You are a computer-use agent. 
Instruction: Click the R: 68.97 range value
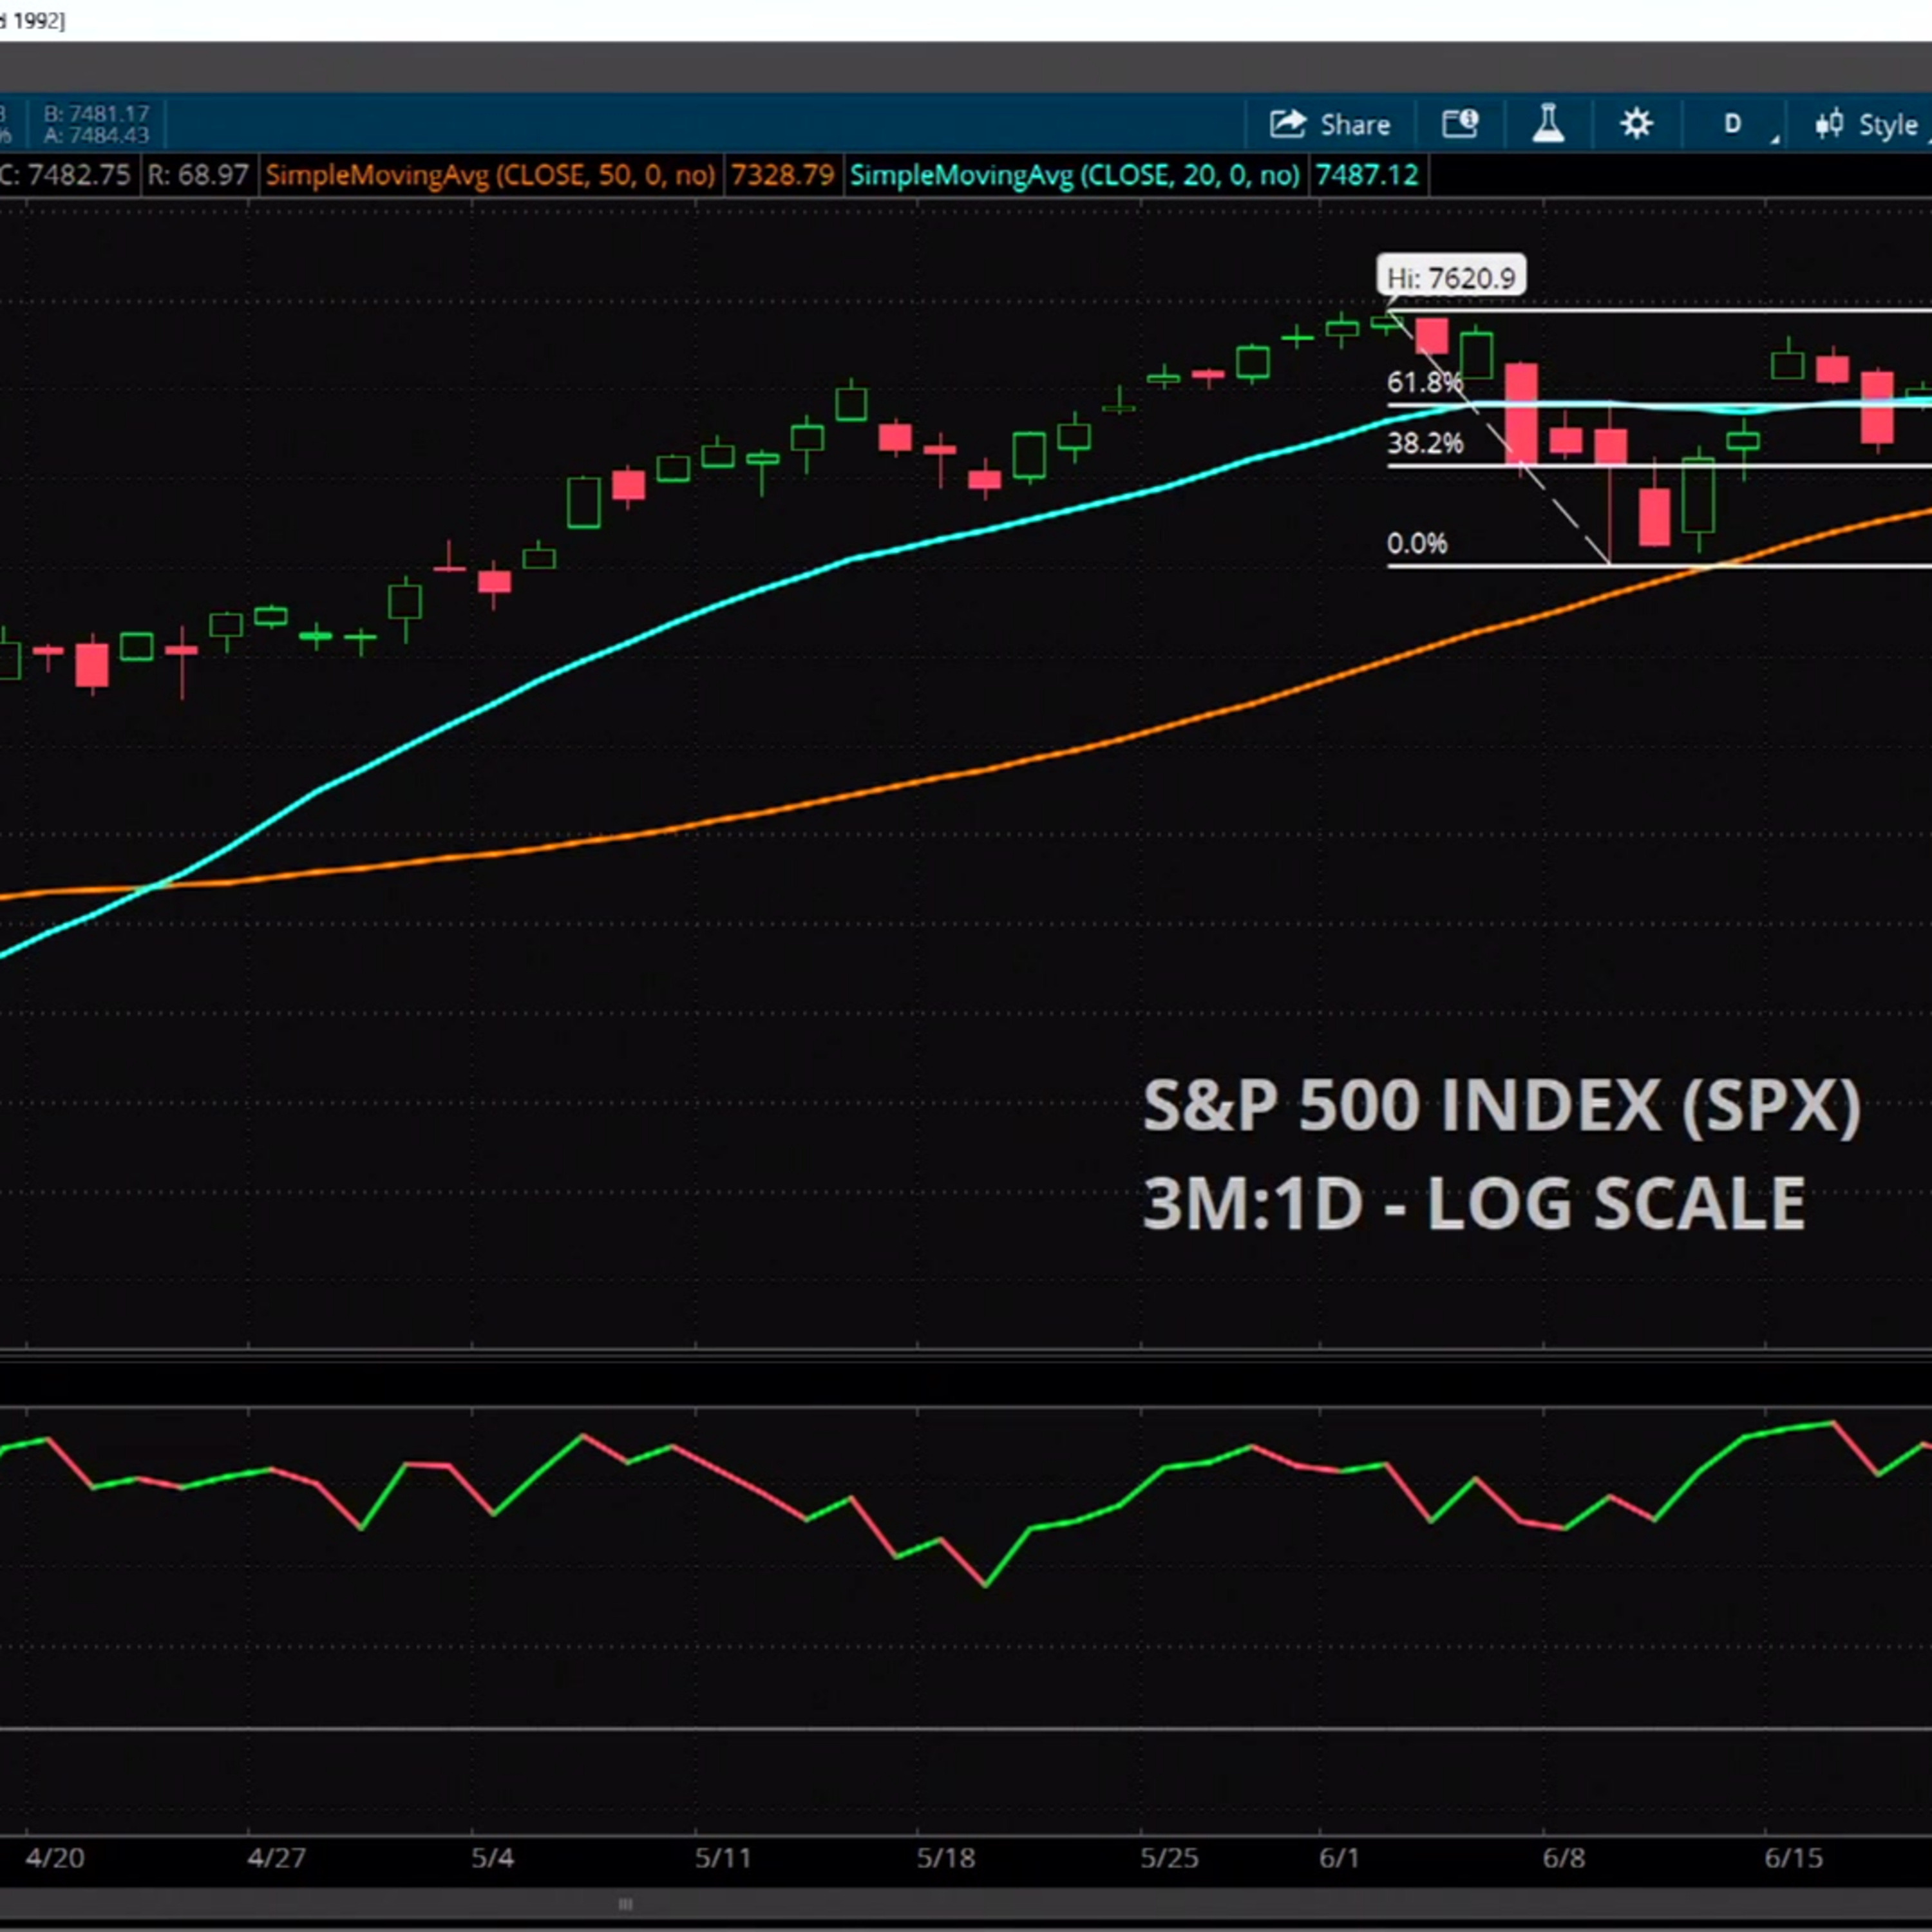pyautogui.click(x=198, y=176)
